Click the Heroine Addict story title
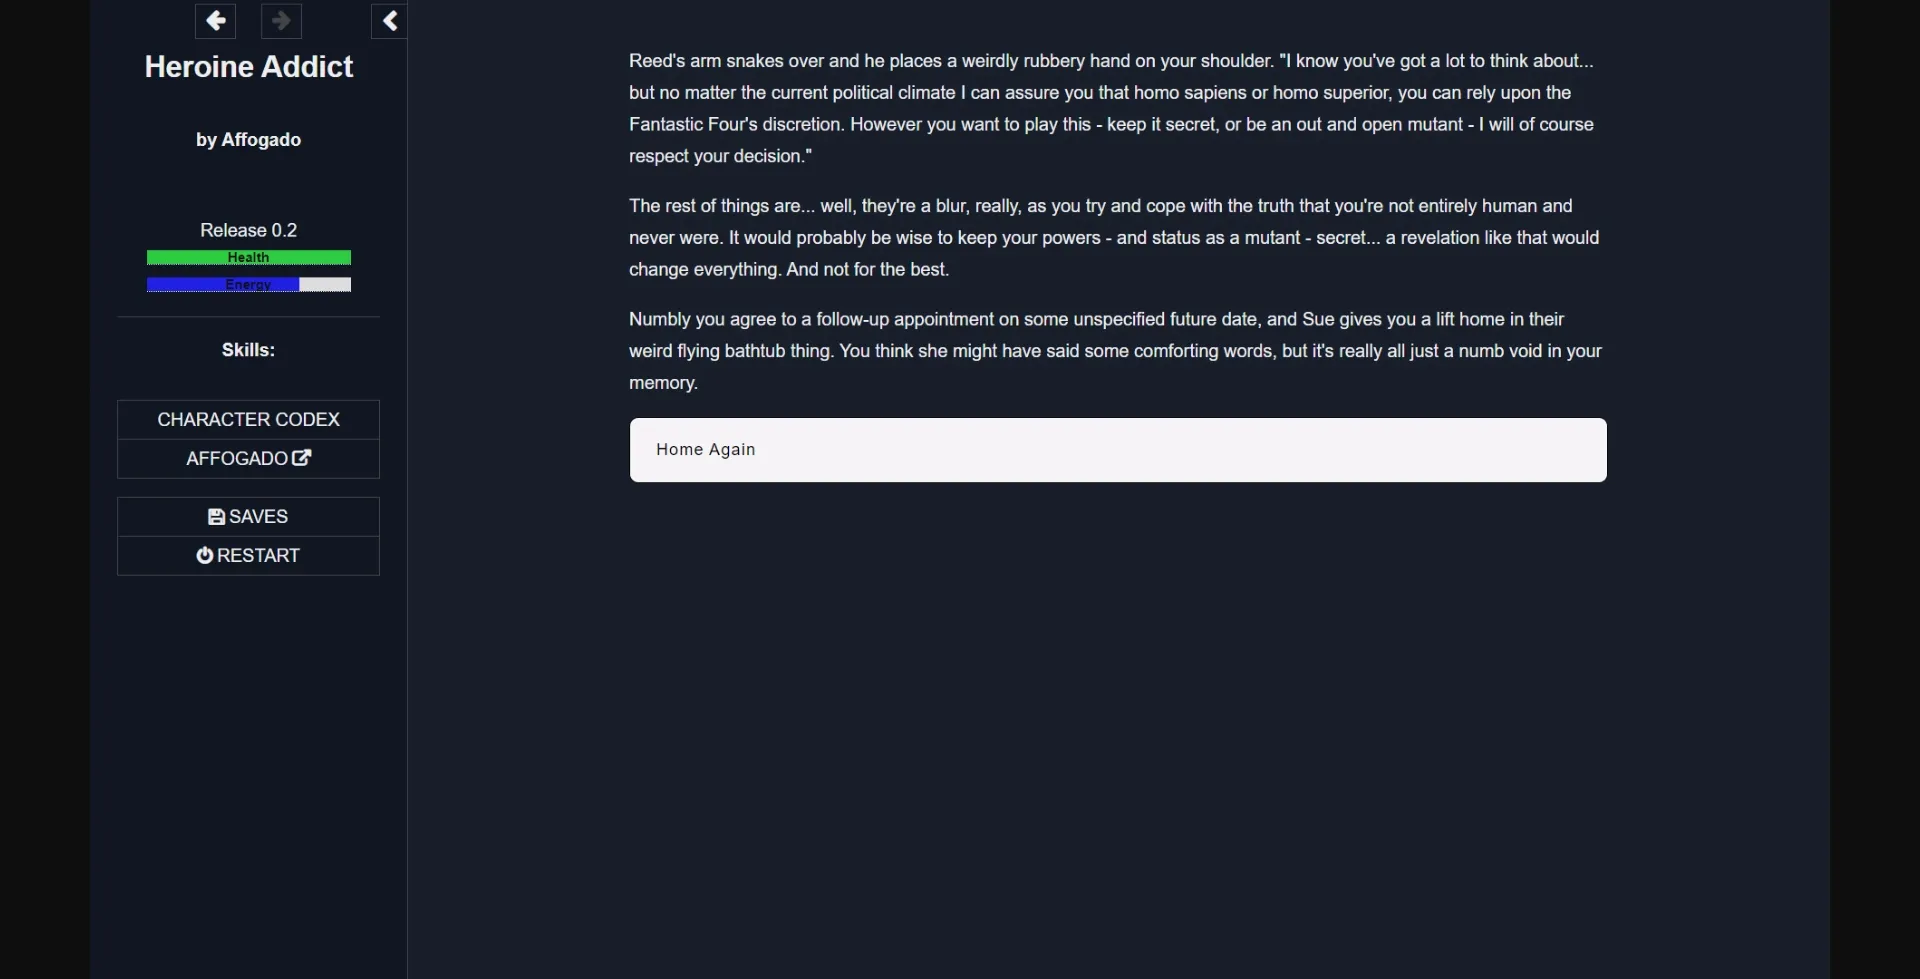The width and height of the screenshot is (1920, 979). 249,67
